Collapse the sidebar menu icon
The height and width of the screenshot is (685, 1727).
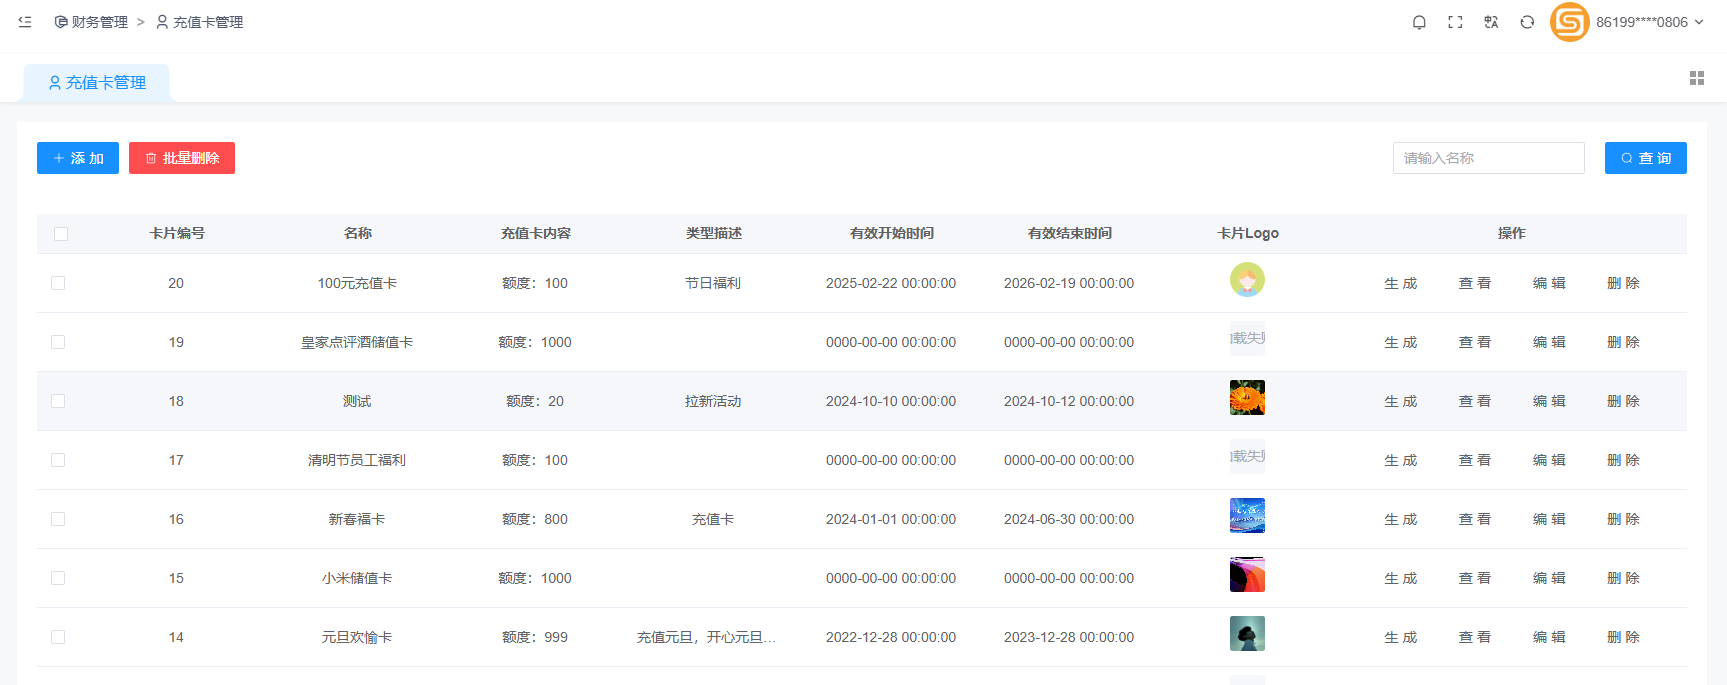point(25,22)
